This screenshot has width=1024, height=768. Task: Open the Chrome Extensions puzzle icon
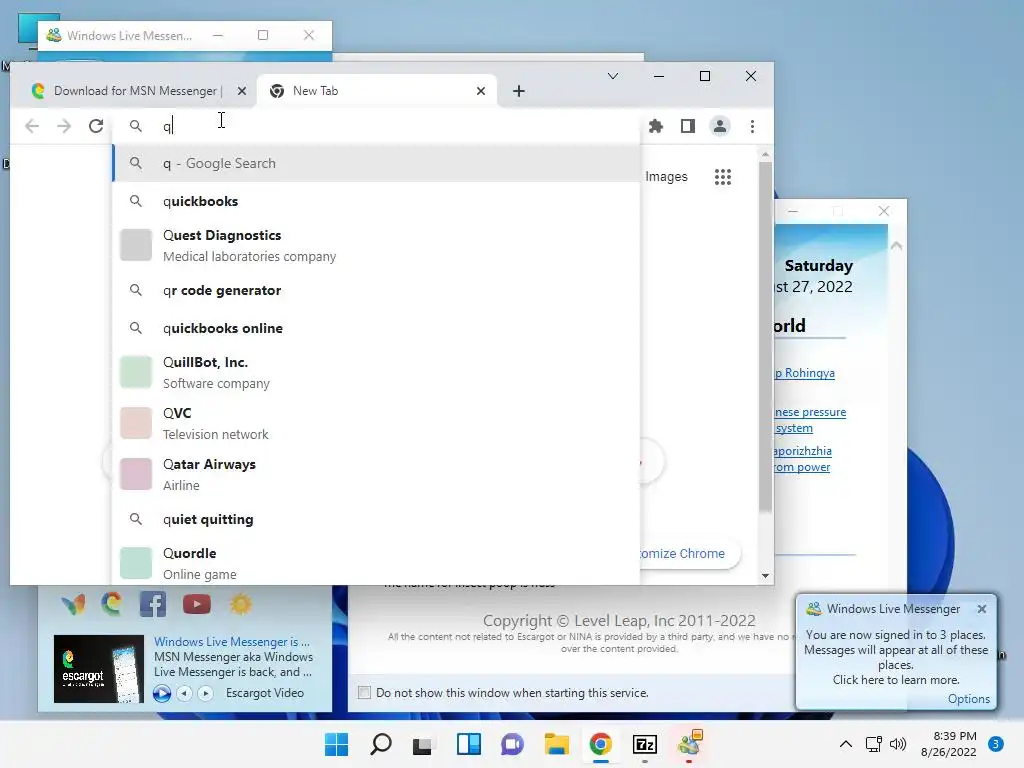[x=656, y=126]
